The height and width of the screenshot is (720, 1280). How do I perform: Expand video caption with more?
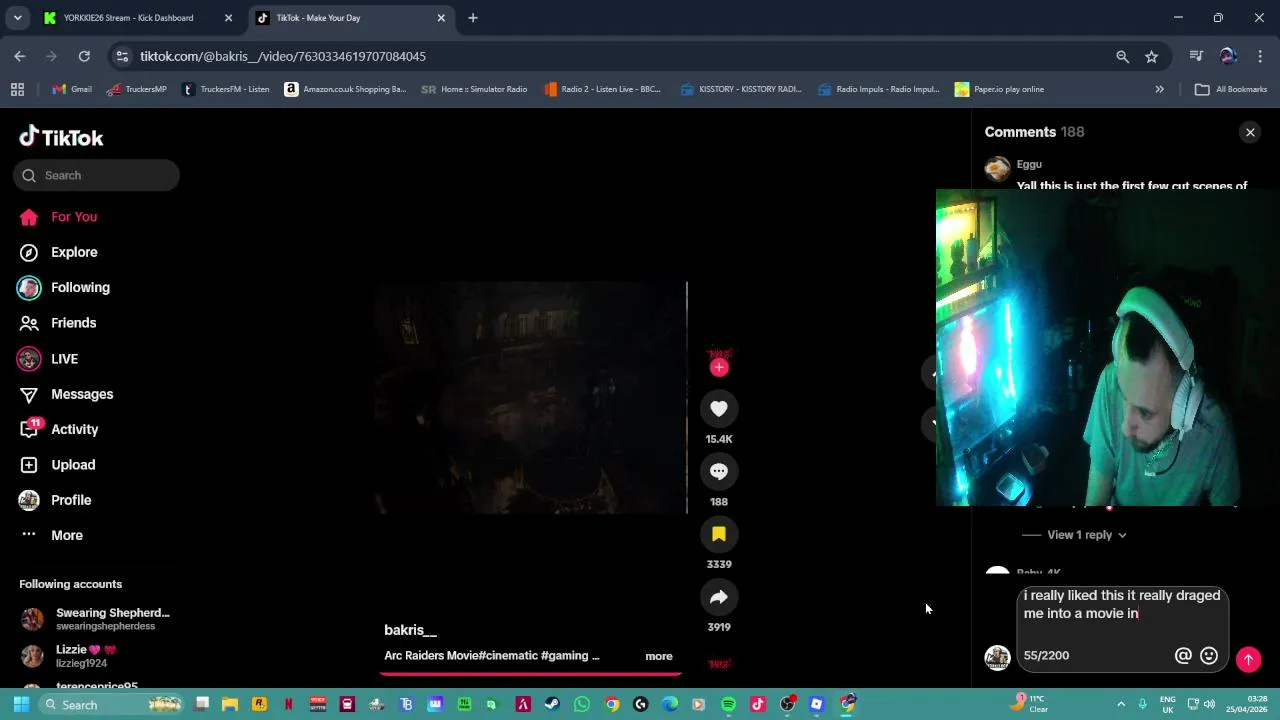pos(659,656)
